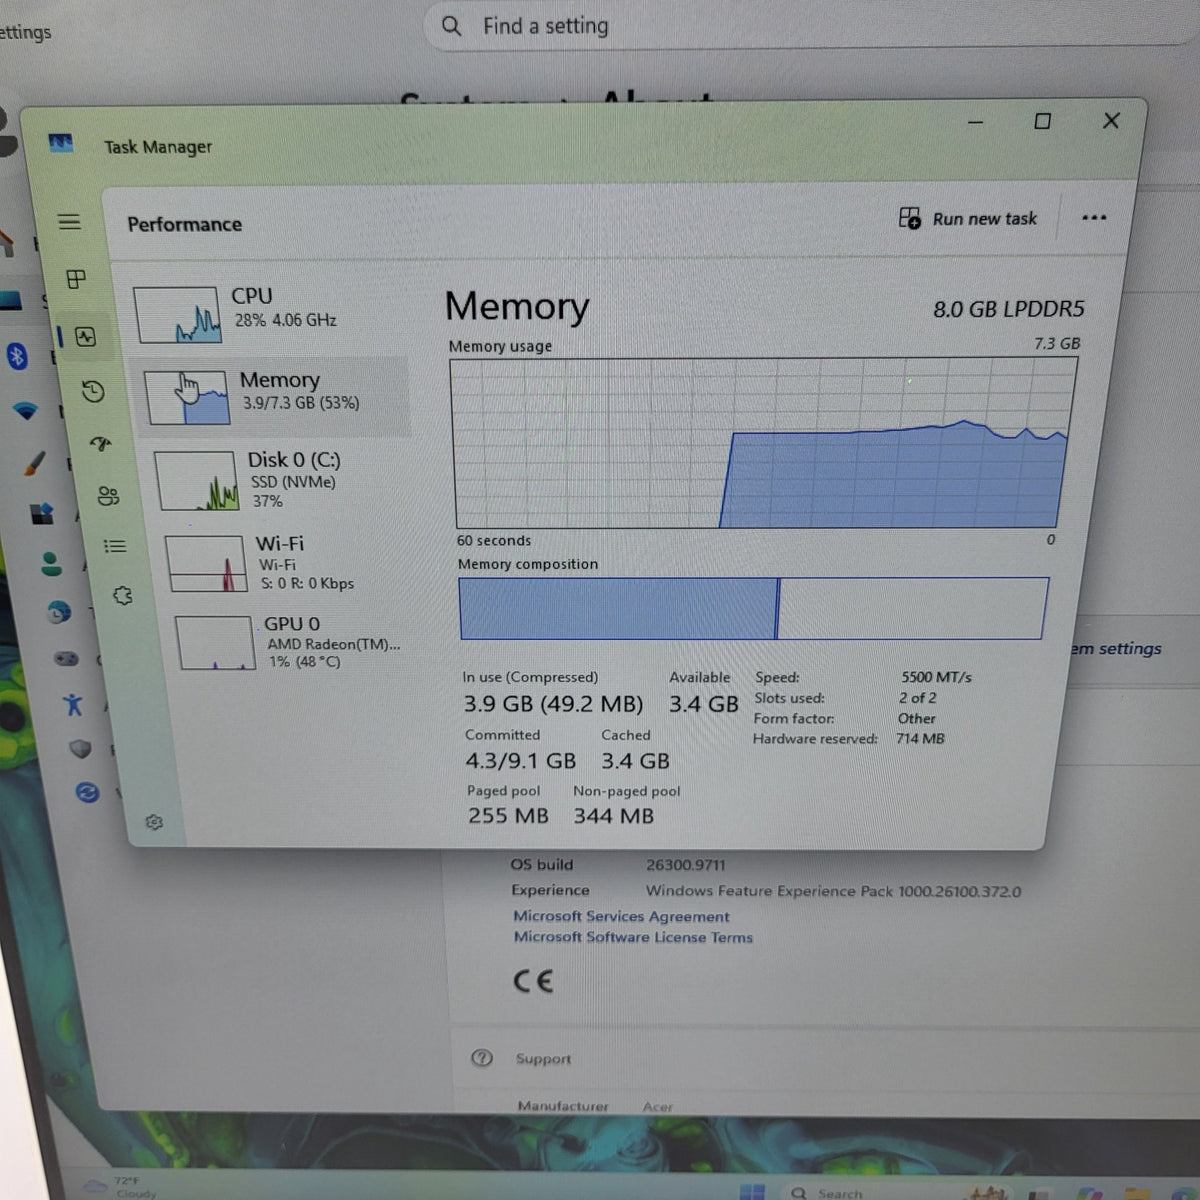This screenshot has width=1200, height=1200.
Task: Click the Run new task button
Action: tap(968, 219)
